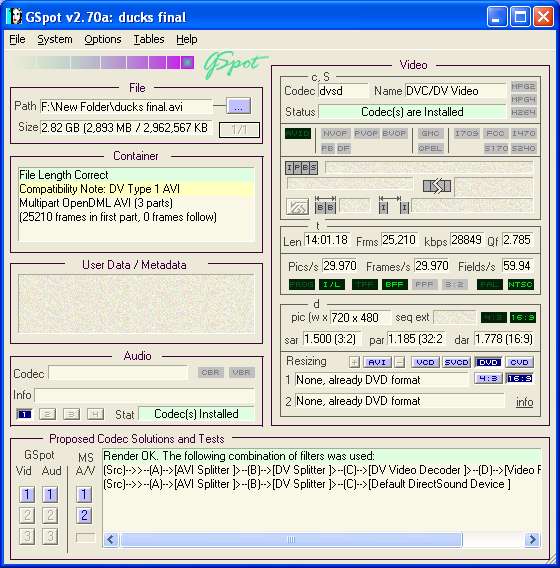Click the minus icon beside AVI resizing
560x568 pixels.
click(x=400, y=362)
